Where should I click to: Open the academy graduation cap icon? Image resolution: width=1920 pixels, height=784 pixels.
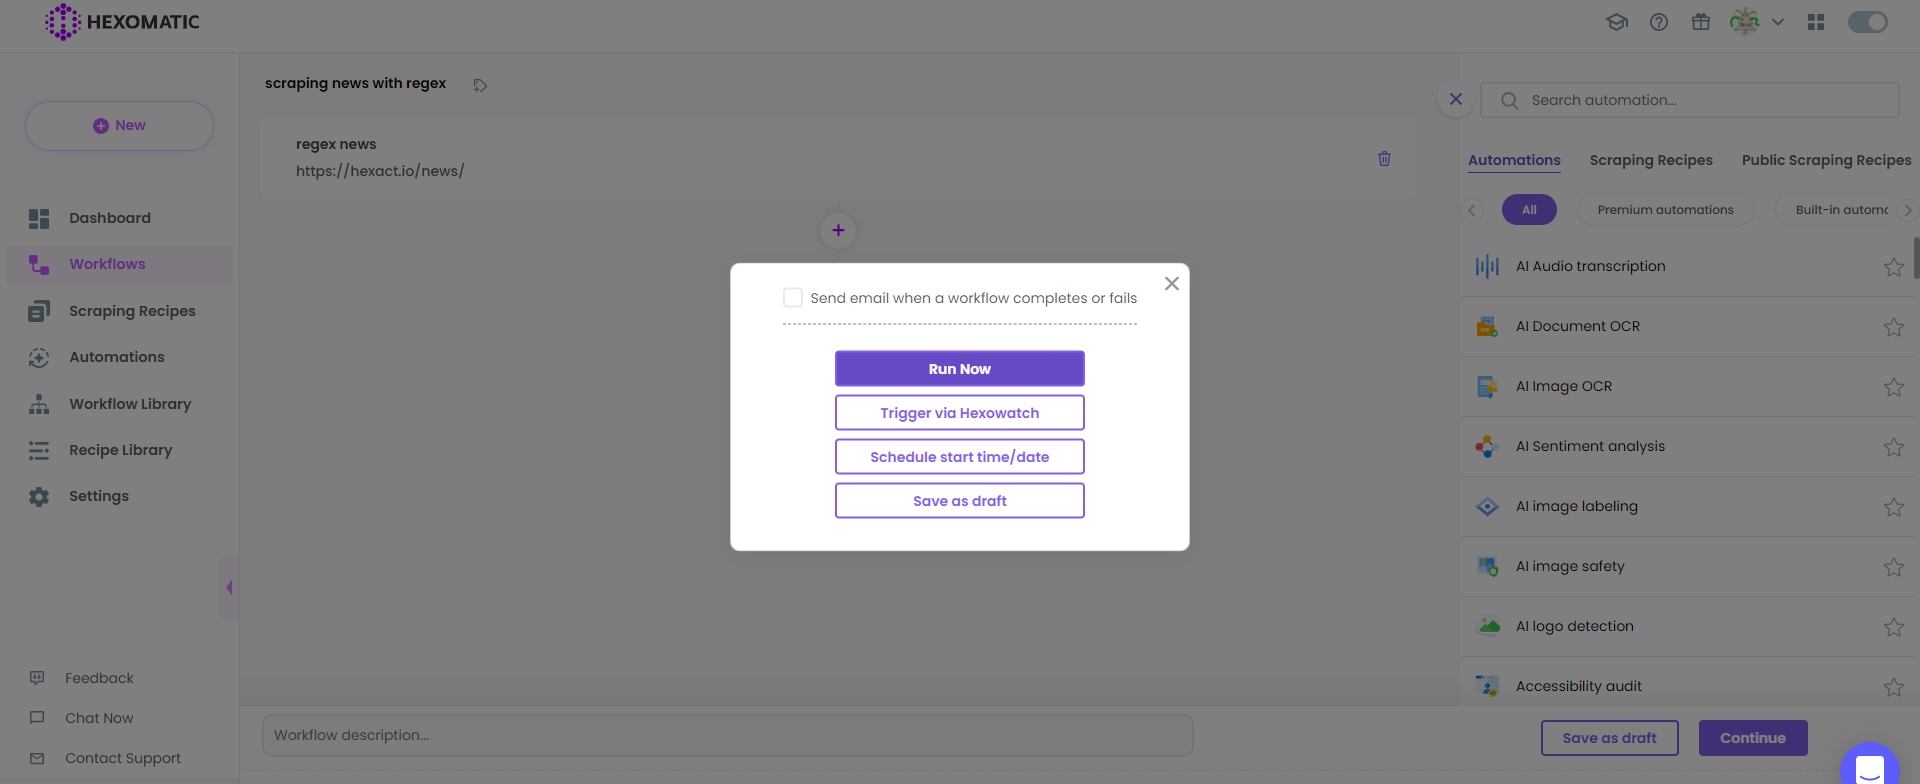pyautogui.click(x=1617, y=22)
